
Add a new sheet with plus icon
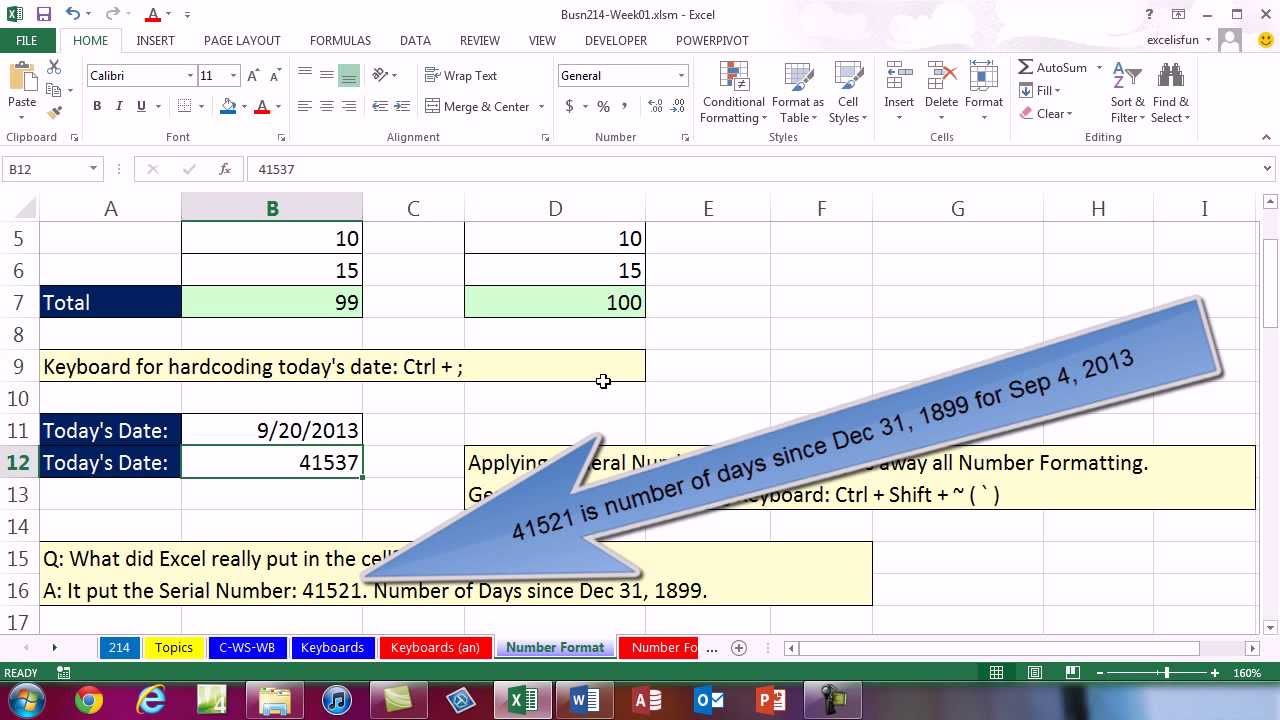(x=739, y=647)
